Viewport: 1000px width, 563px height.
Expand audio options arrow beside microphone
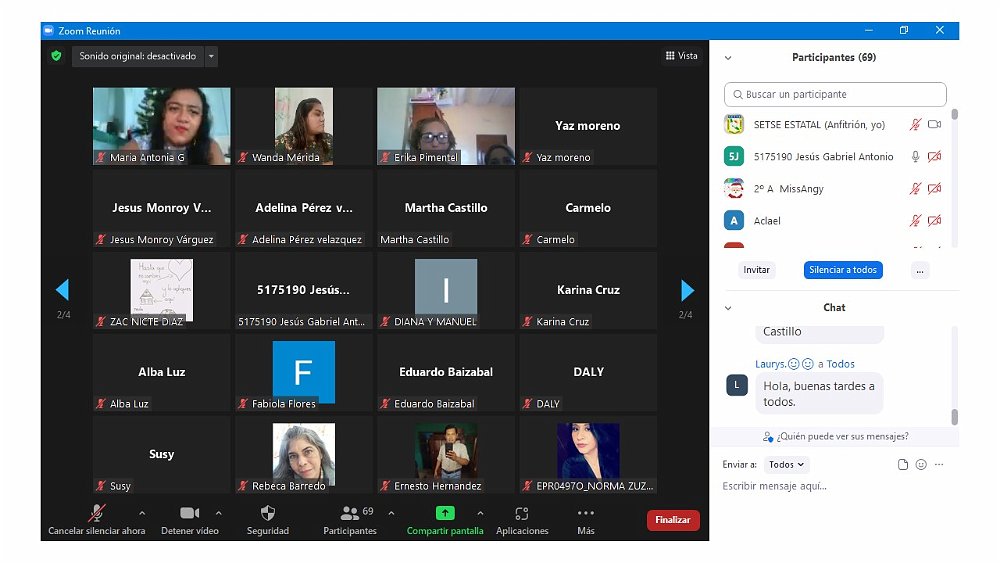pos(141,513)
